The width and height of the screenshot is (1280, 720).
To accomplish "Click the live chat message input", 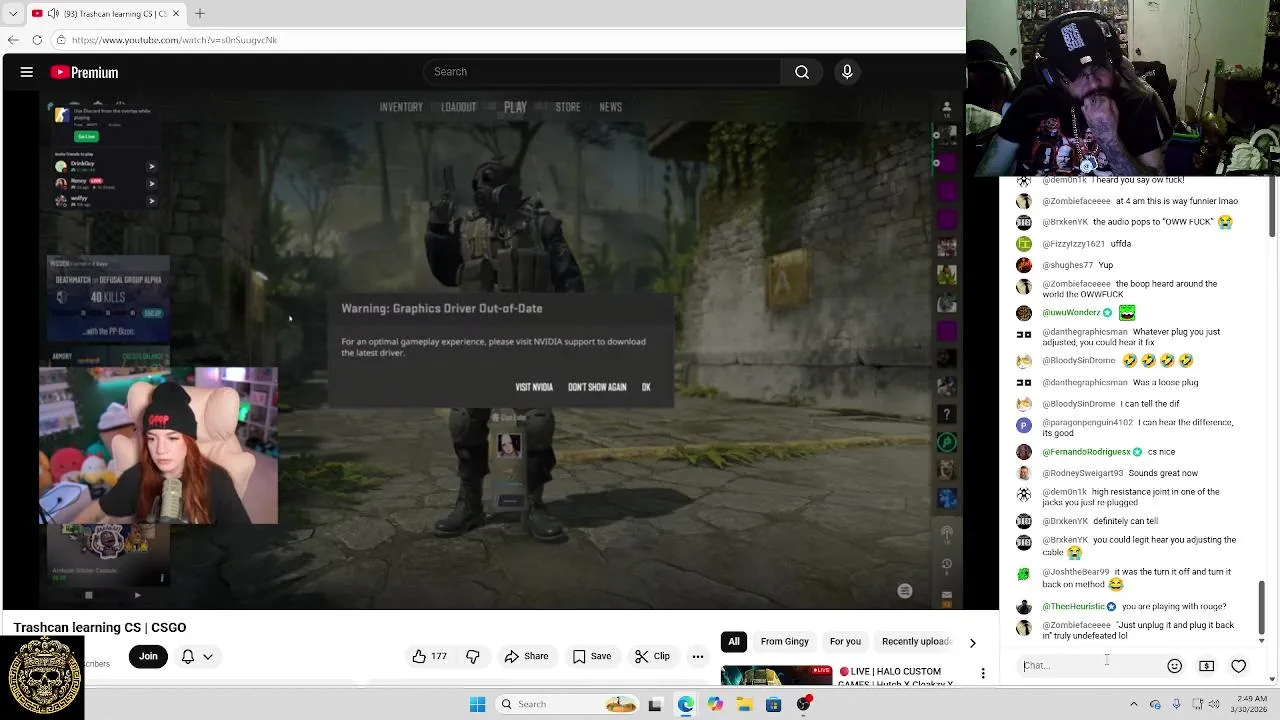I will click(x=1088, y=665).
